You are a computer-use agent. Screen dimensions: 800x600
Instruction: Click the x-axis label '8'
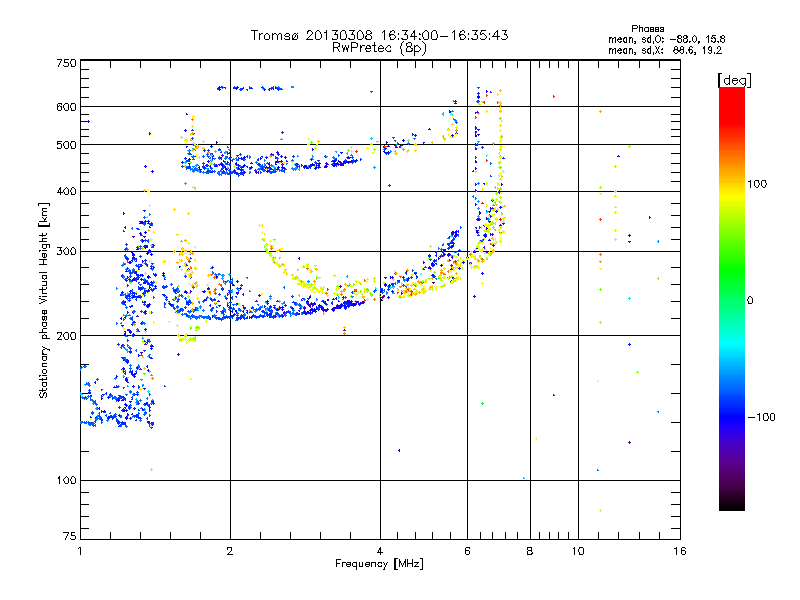[530, 551]
